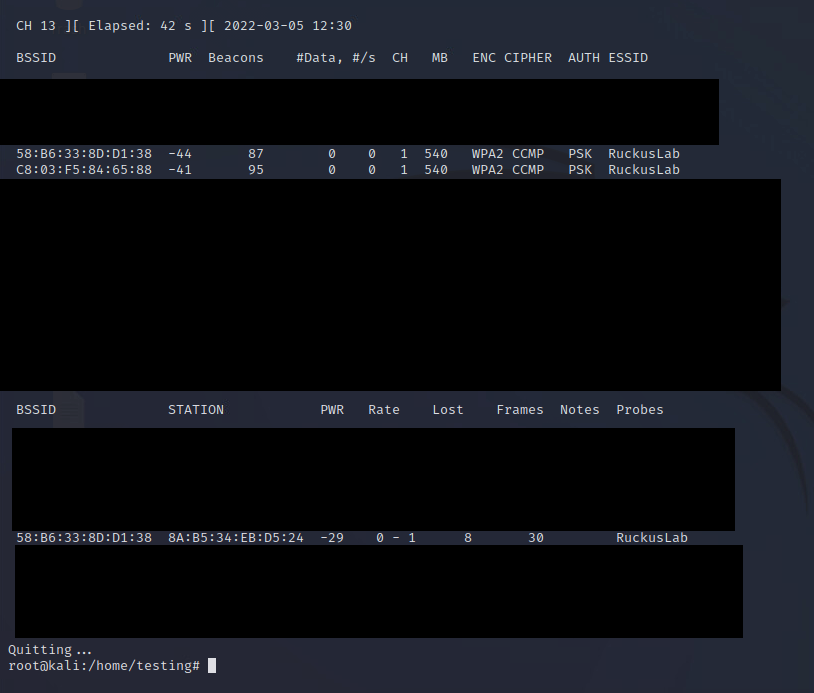Click the rate value 0 - 1
The height and width of the screenshot is (693, 814).
point(396,538)
